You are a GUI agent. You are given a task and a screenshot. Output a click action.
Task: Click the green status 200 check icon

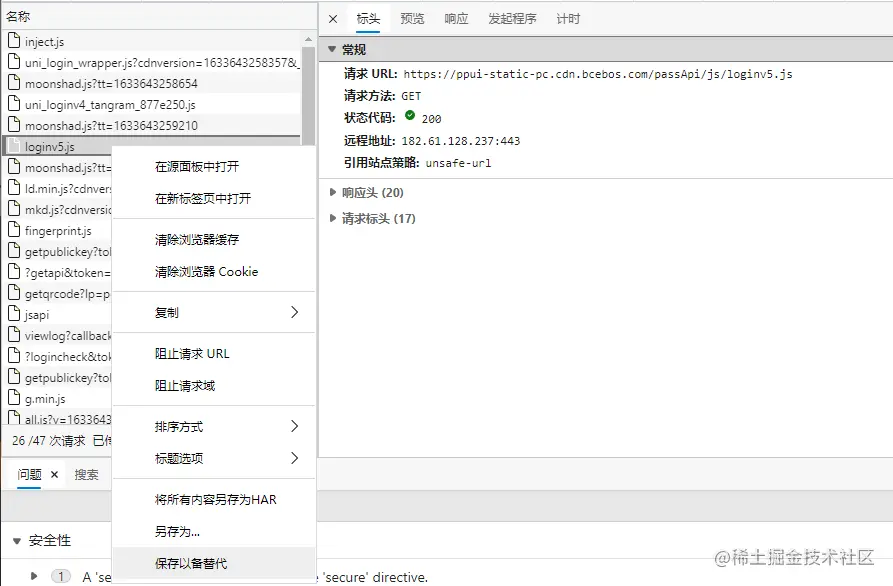pos(410,116)
